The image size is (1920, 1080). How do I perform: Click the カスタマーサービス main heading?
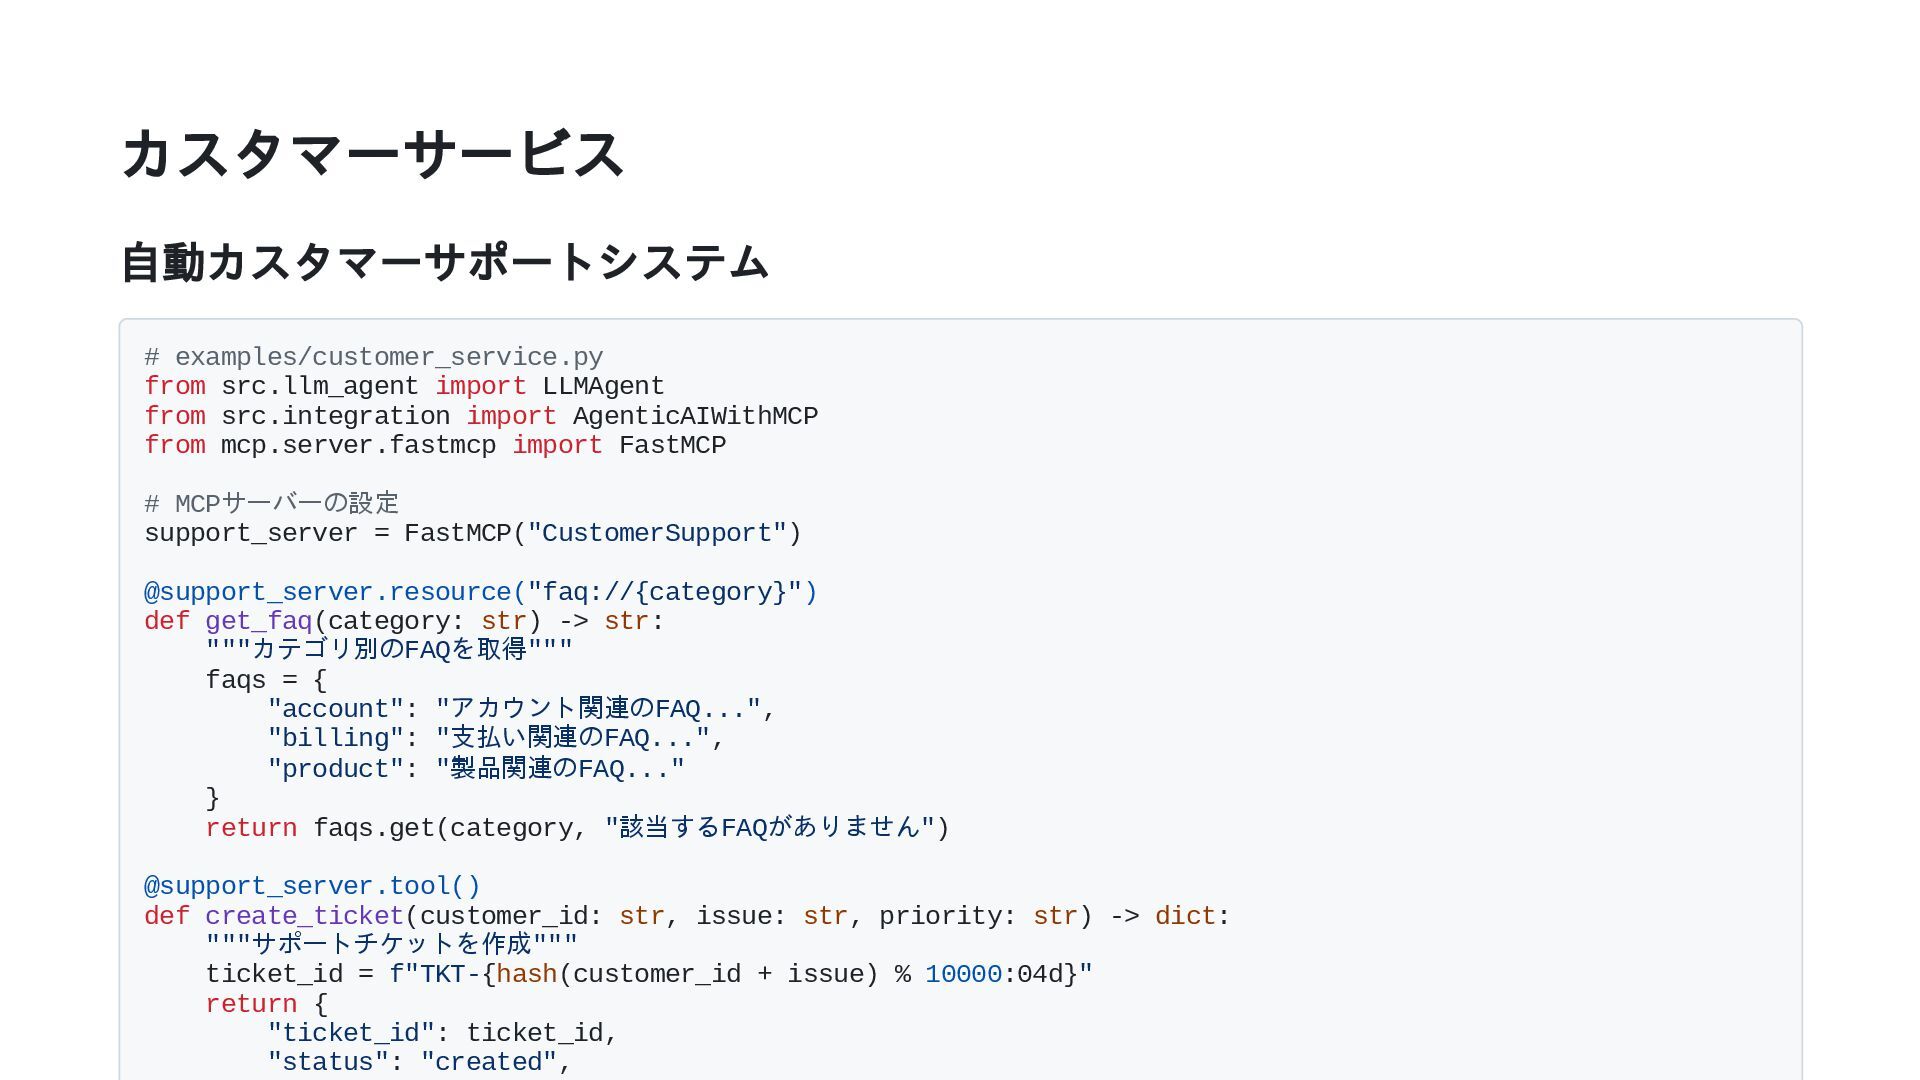click(x=372, y=155)
